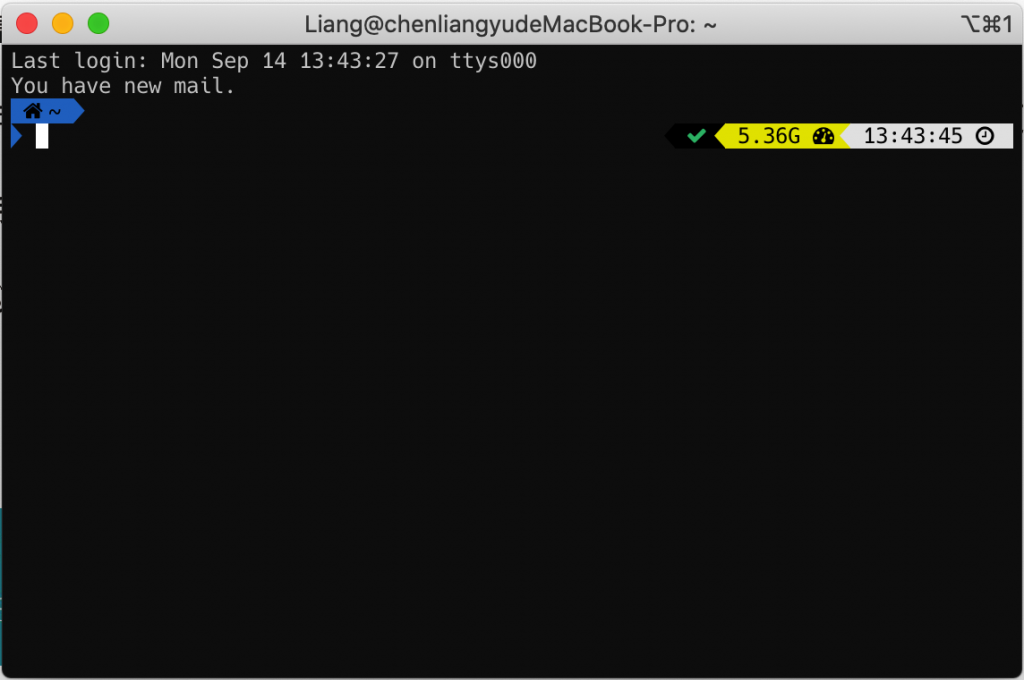
Task: Click the ttys000 terminal name text
Action: tap(493, 61)
